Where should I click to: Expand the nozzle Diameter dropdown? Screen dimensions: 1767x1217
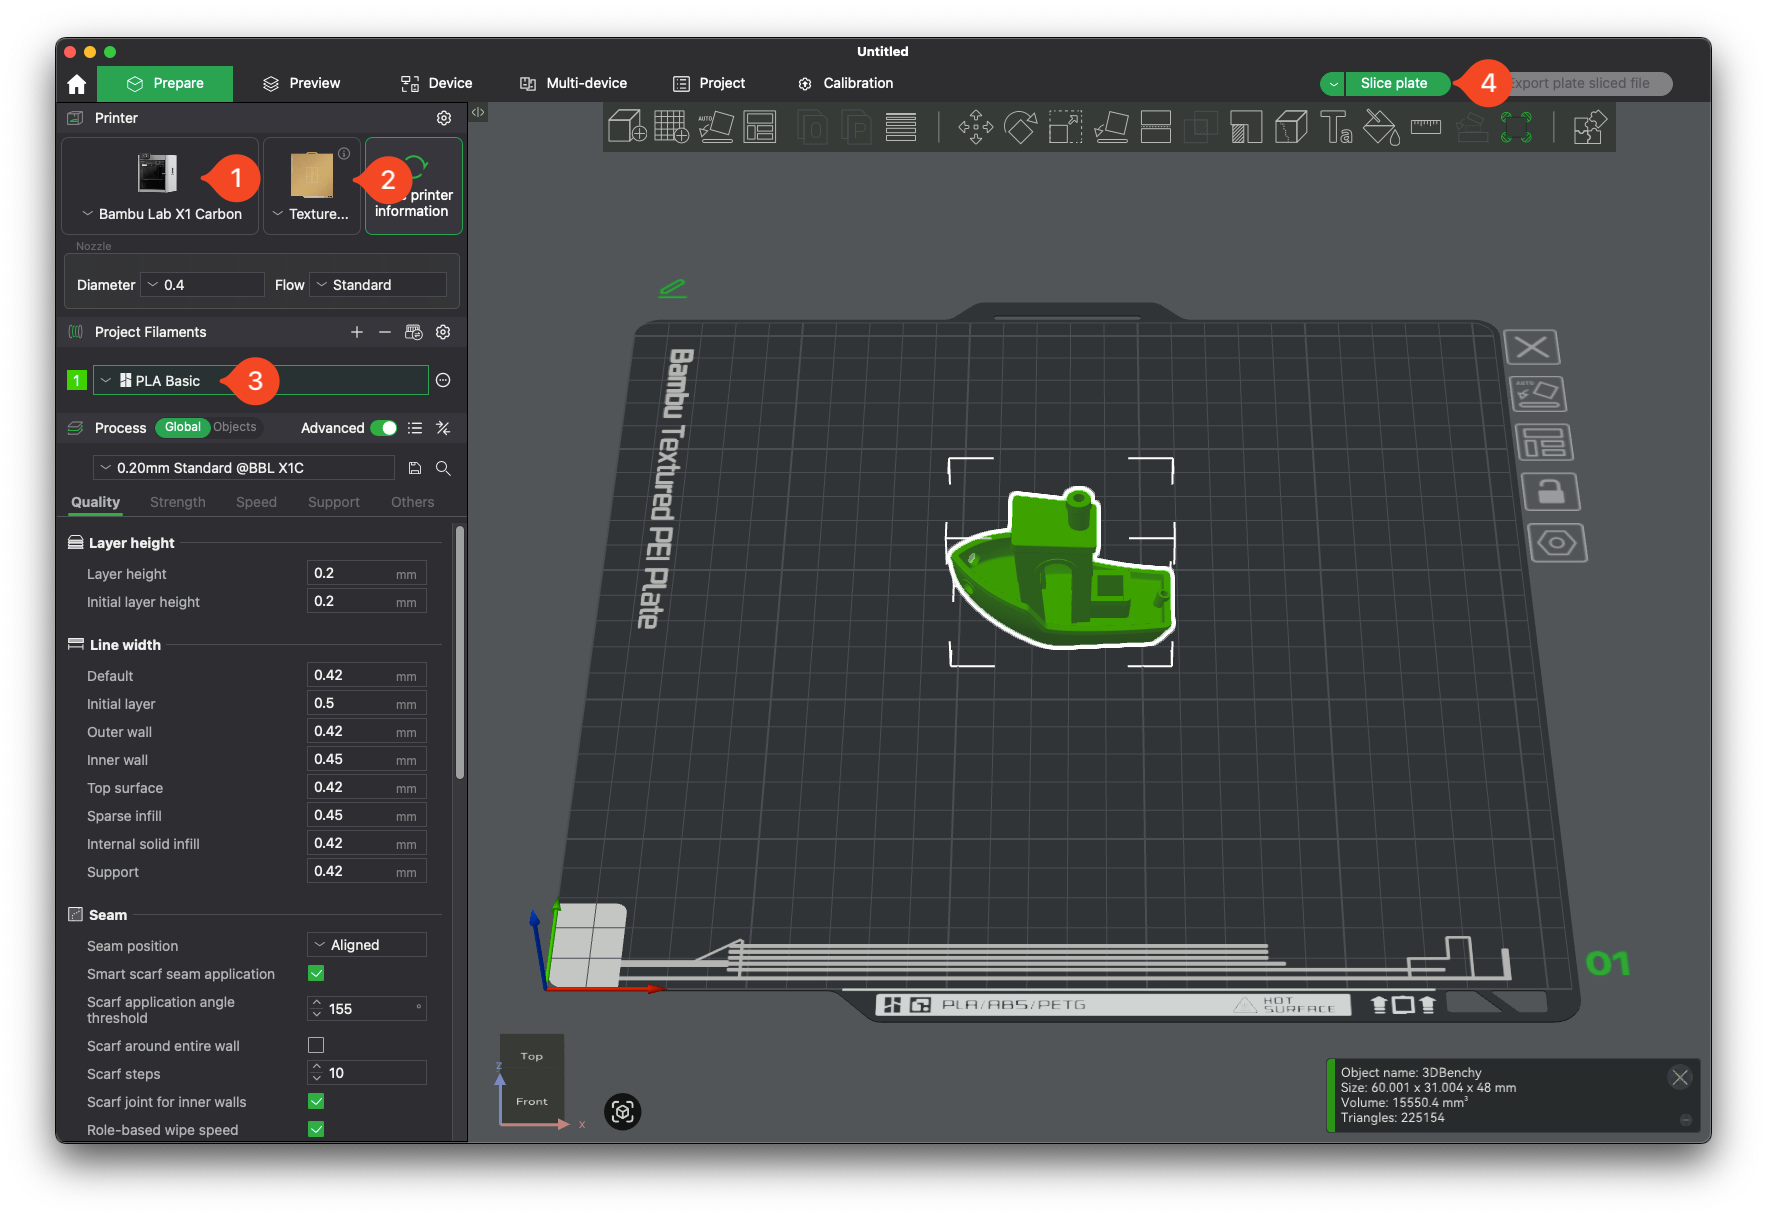coord(202,285)
